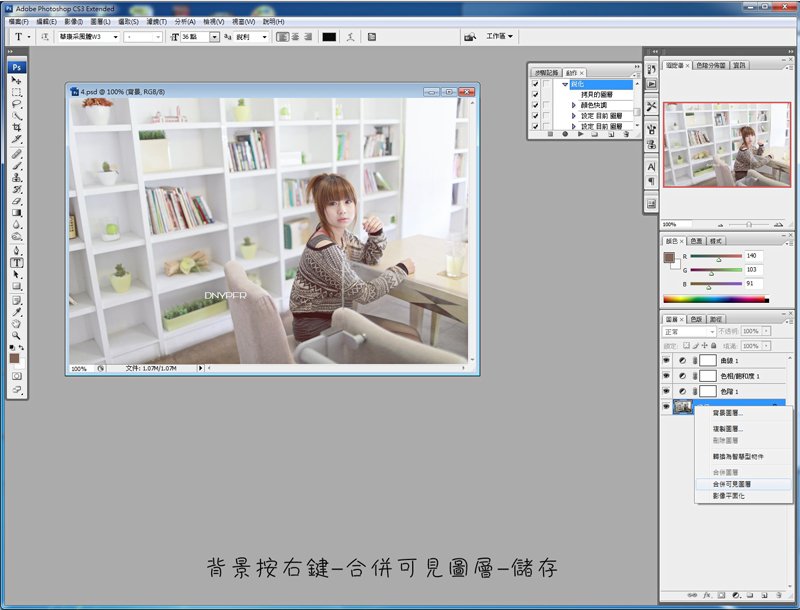This screenshot has height=610, width=800.
Task: Select the History Brush tool
Action: point(16,189)
